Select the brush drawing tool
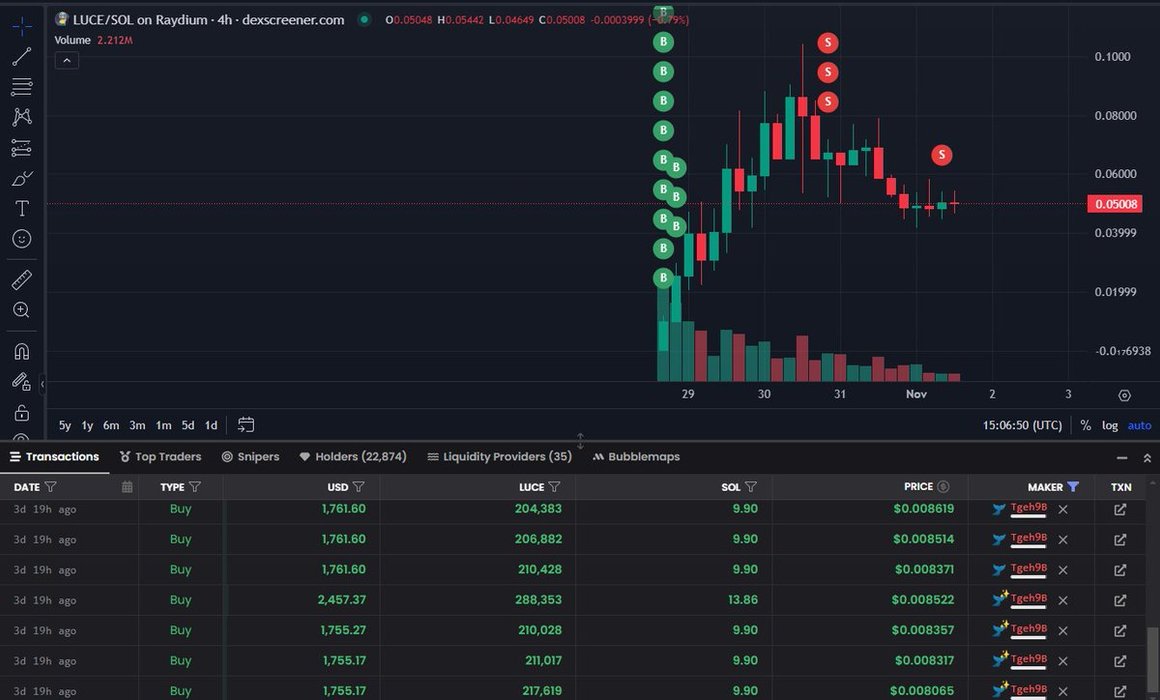1160x700 pixels. tap(21, 178)
